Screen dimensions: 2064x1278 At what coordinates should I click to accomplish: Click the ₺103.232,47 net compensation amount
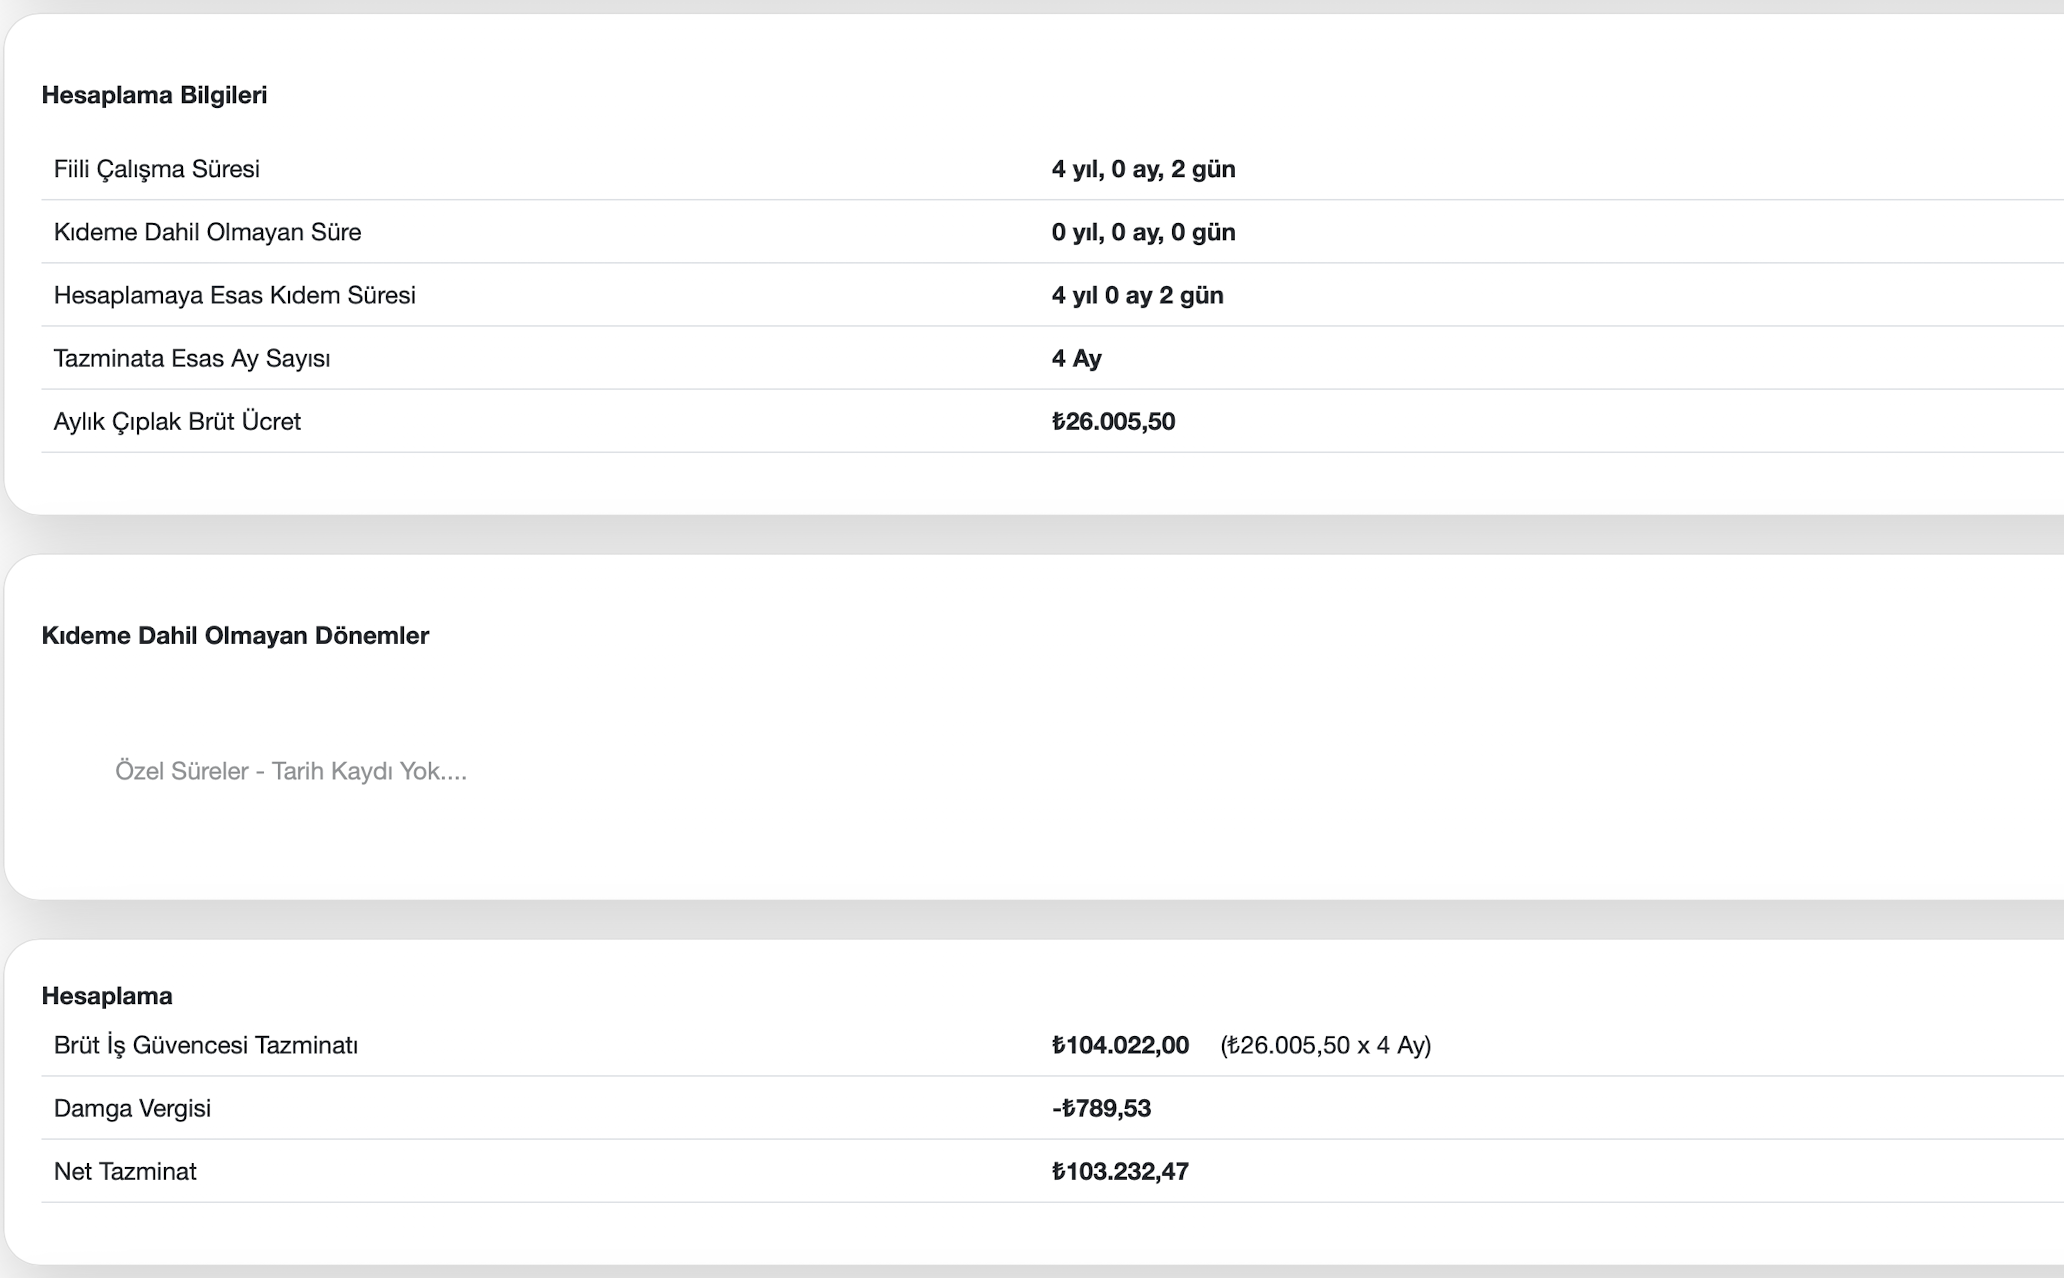tap(1120, 1171)
